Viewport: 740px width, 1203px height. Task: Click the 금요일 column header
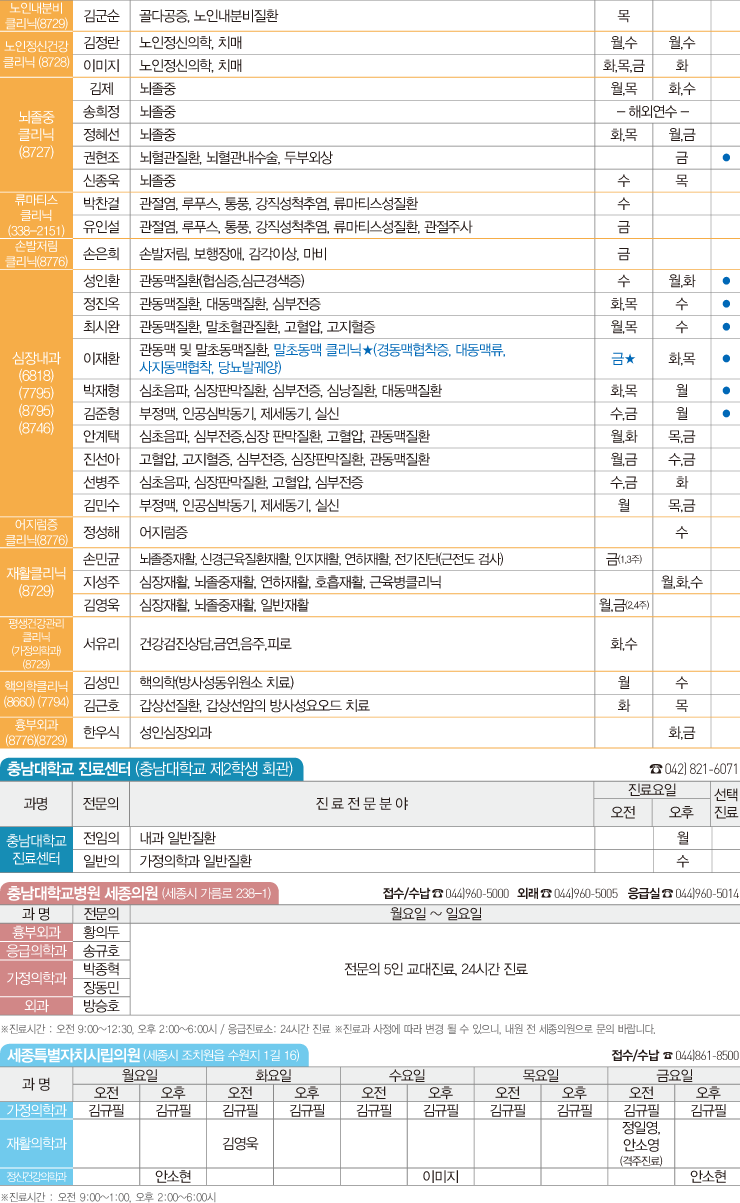point(674,1075)
